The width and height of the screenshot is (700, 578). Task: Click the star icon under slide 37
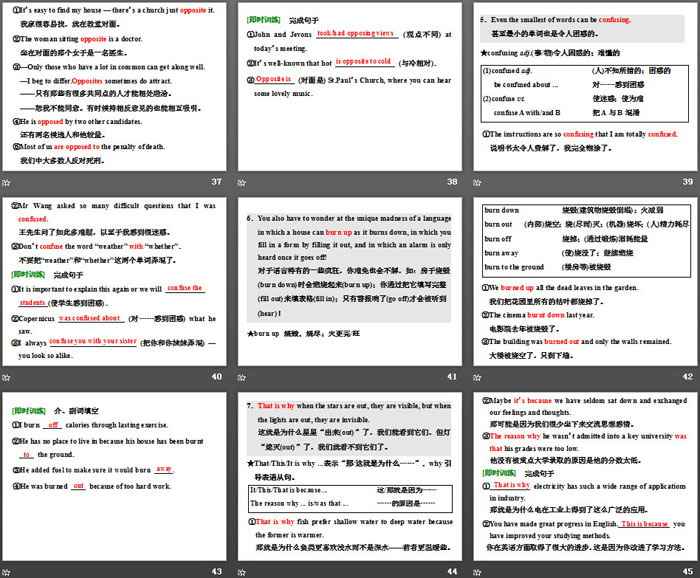[6, 183]
